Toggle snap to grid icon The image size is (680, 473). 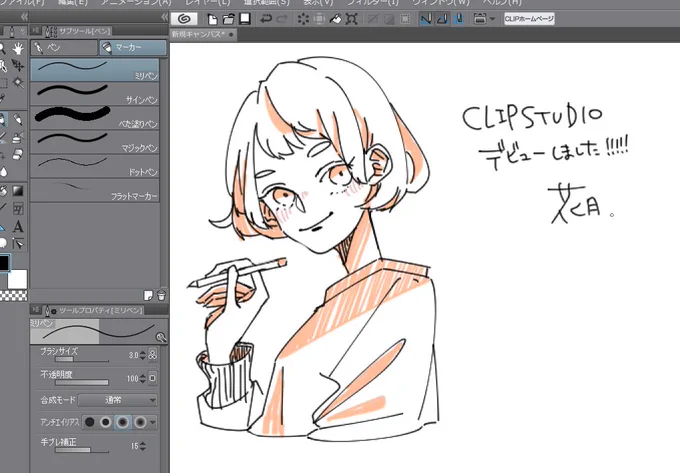(x=459, y=19)
